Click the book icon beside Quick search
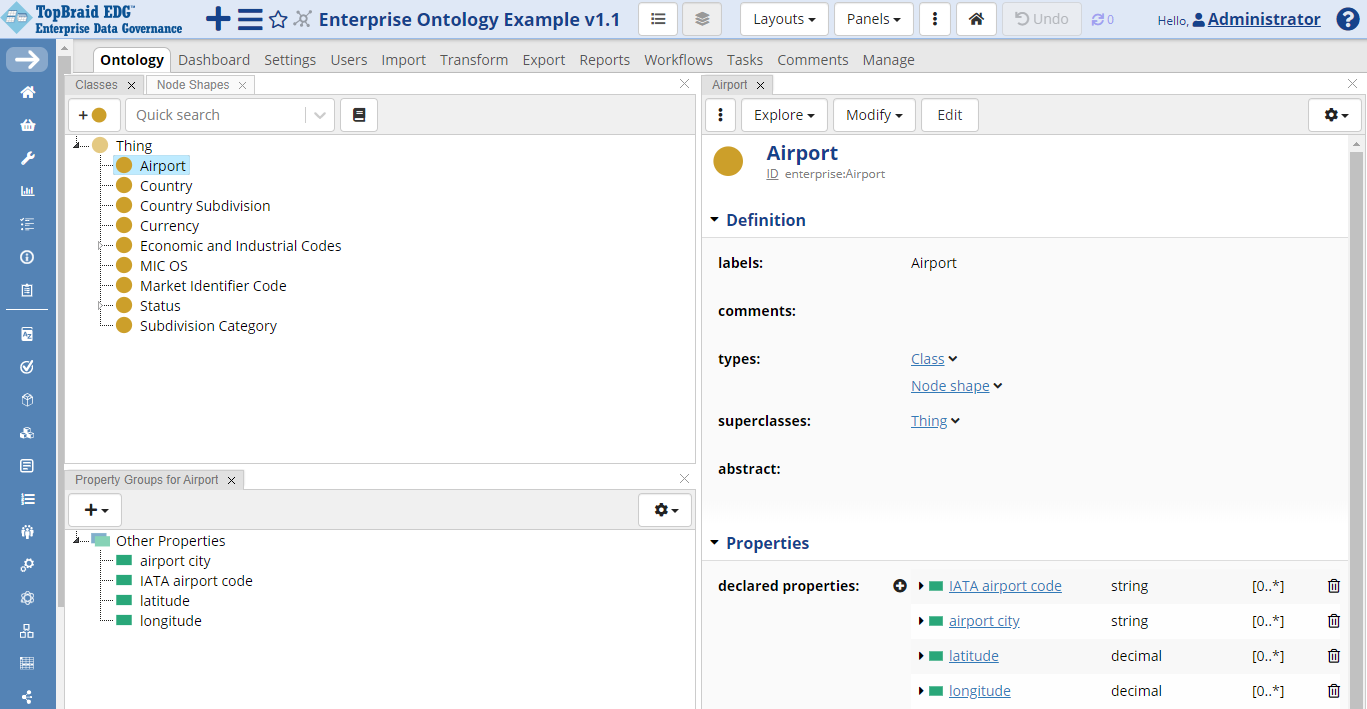 pyautogui.click(x=358, y=114)
